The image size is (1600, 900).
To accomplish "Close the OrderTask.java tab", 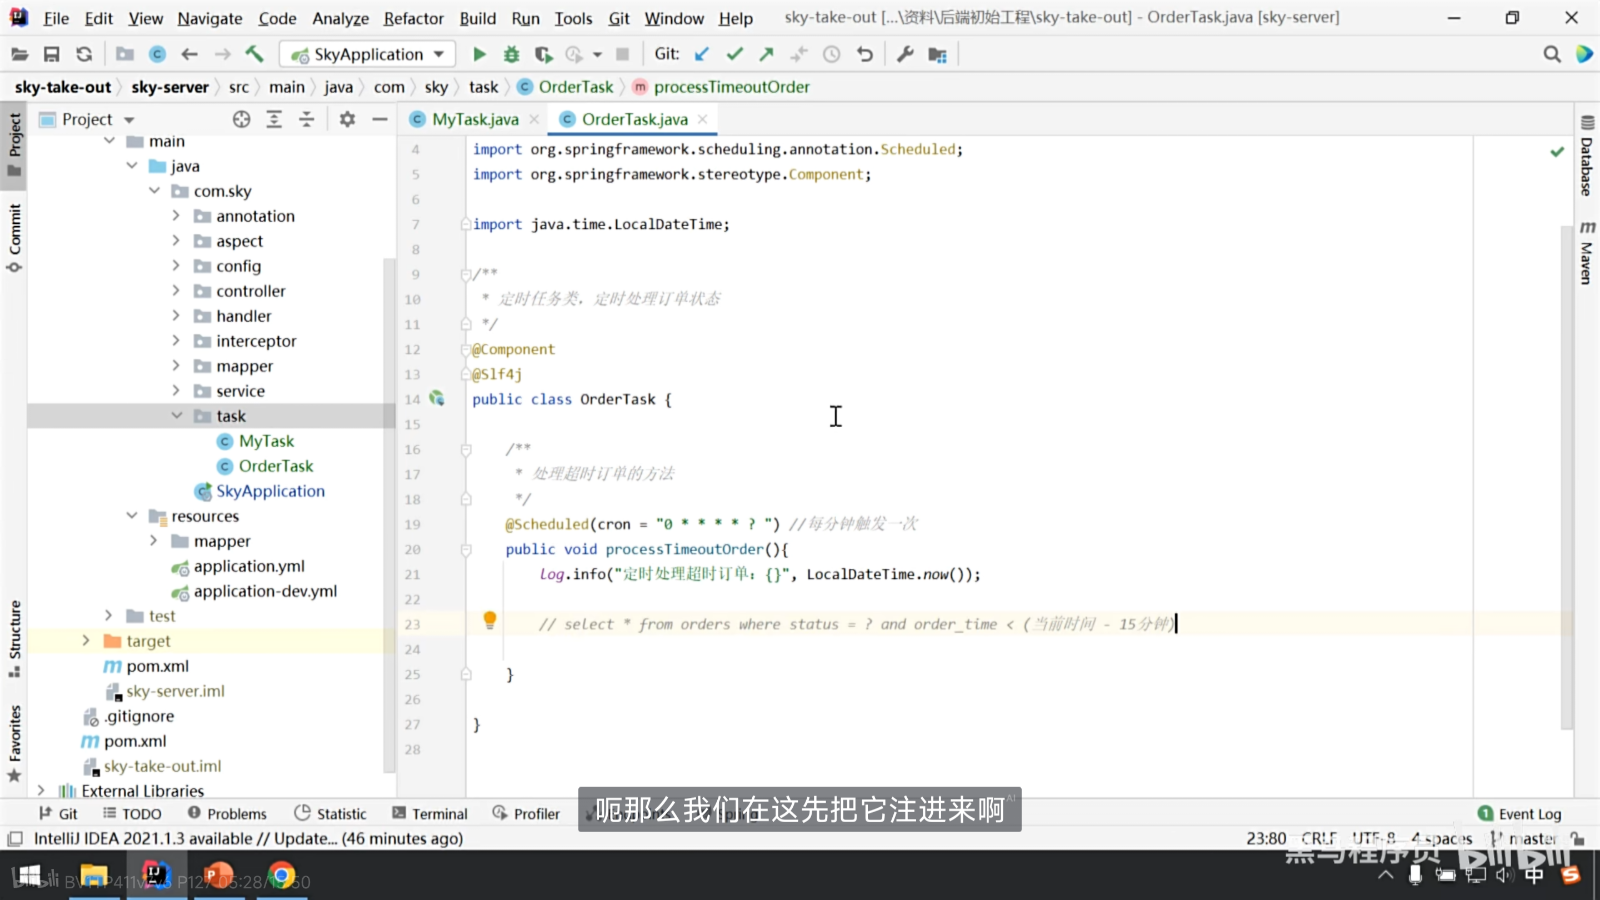I will [x=703, y=119].
